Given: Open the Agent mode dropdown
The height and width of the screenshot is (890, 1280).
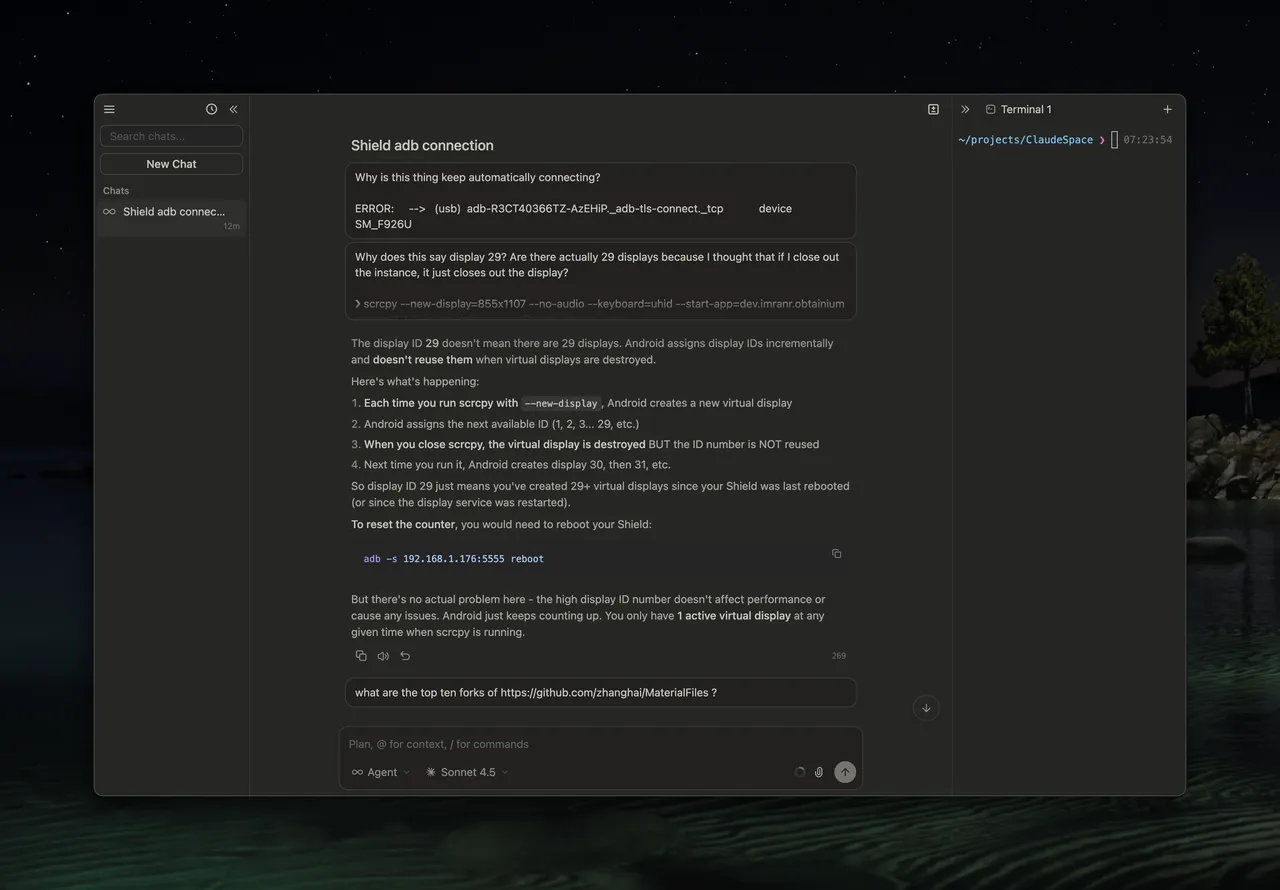Looking at the screenshot, I should [381, 772].
